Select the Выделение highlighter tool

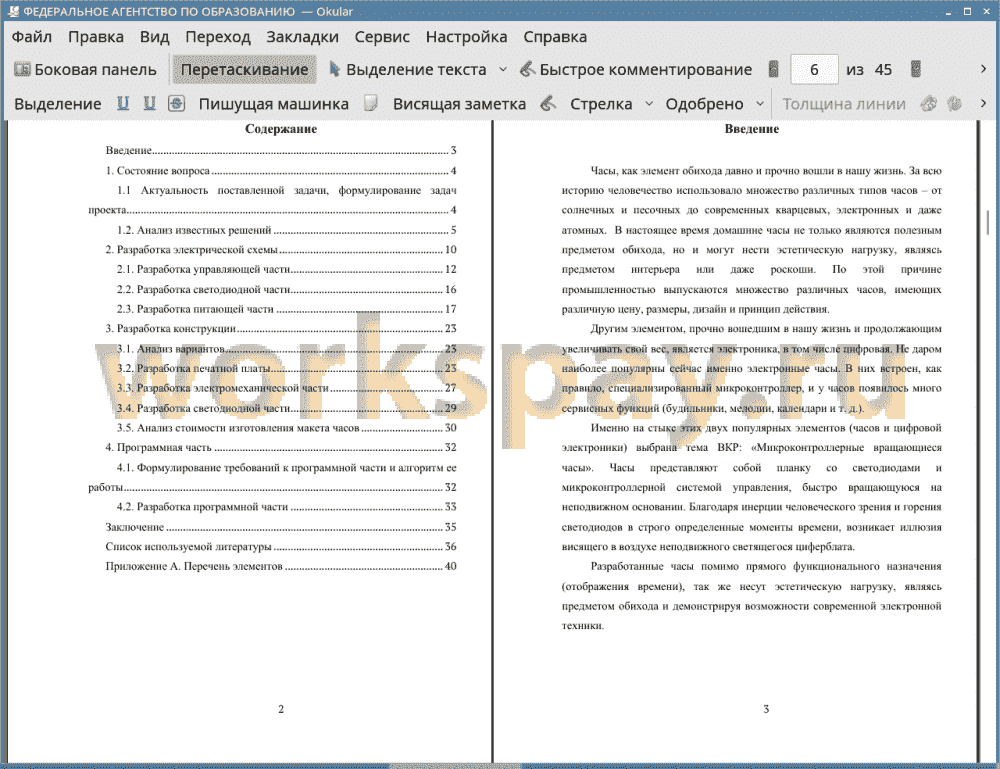(x=57, y=104)
